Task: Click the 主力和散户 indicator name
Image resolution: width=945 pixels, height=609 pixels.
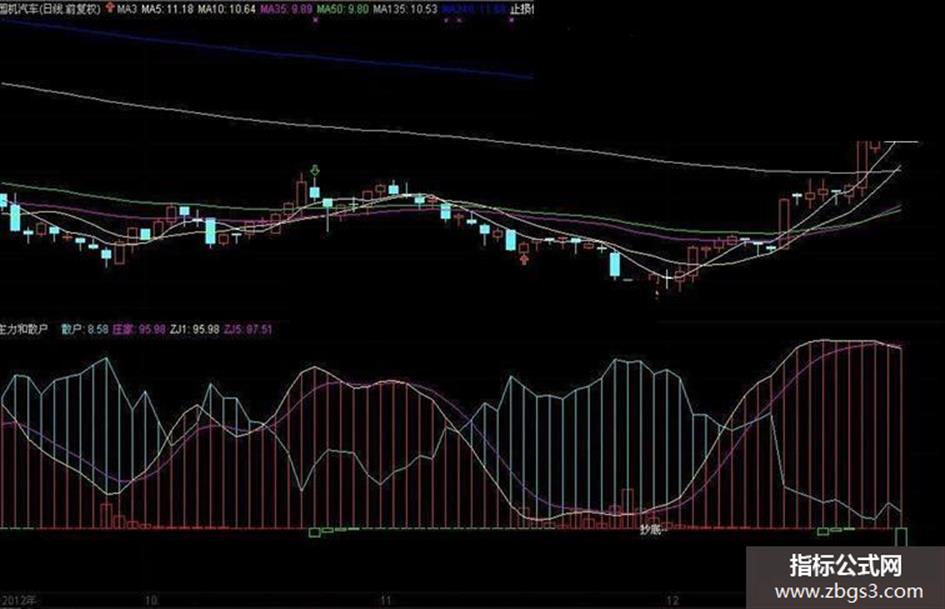Action: 24,329
